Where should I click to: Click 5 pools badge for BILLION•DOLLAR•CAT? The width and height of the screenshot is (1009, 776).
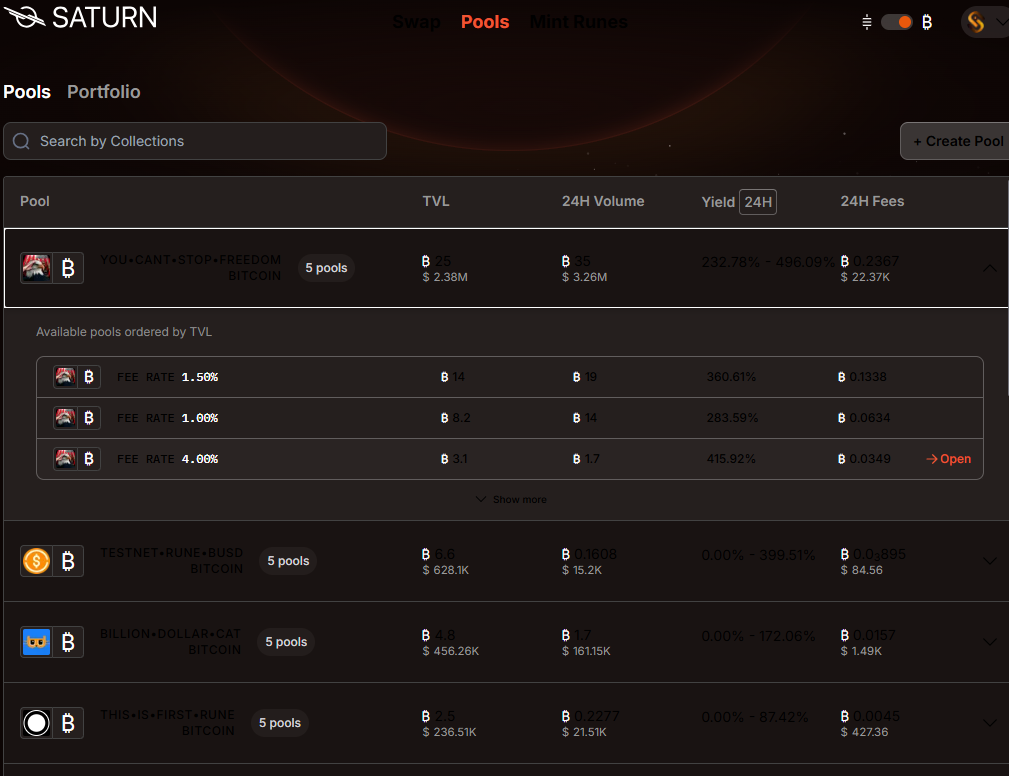(x=286, y=642)
